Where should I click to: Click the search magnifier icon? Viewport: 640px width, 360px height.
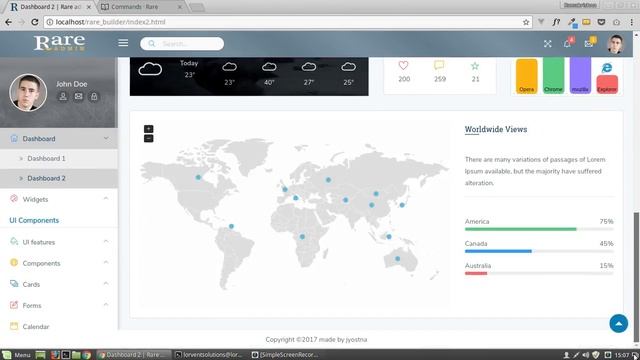(x=151, y=44)
